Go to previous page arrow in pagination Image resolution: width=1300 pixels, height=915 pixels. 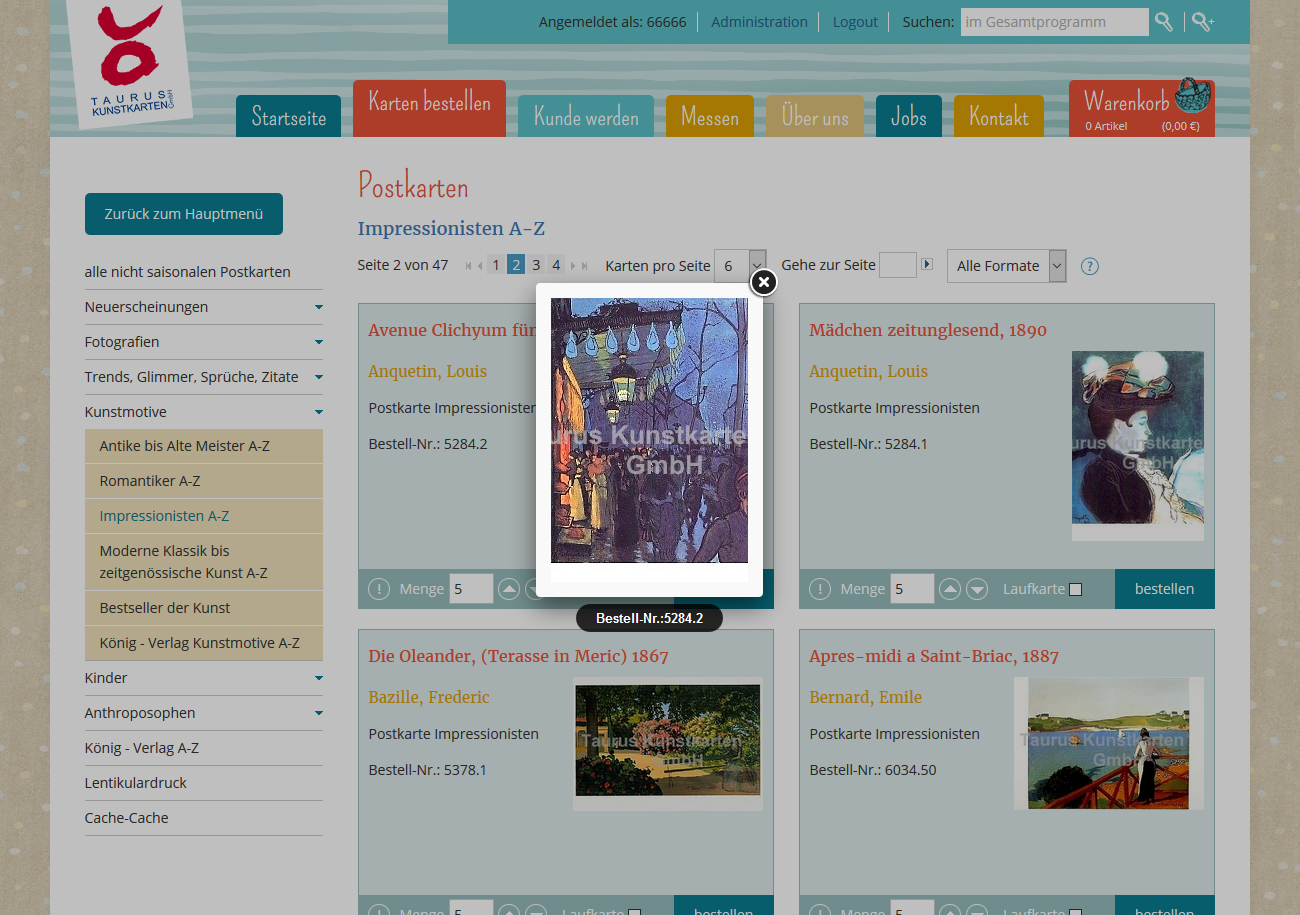click(480, 266)
